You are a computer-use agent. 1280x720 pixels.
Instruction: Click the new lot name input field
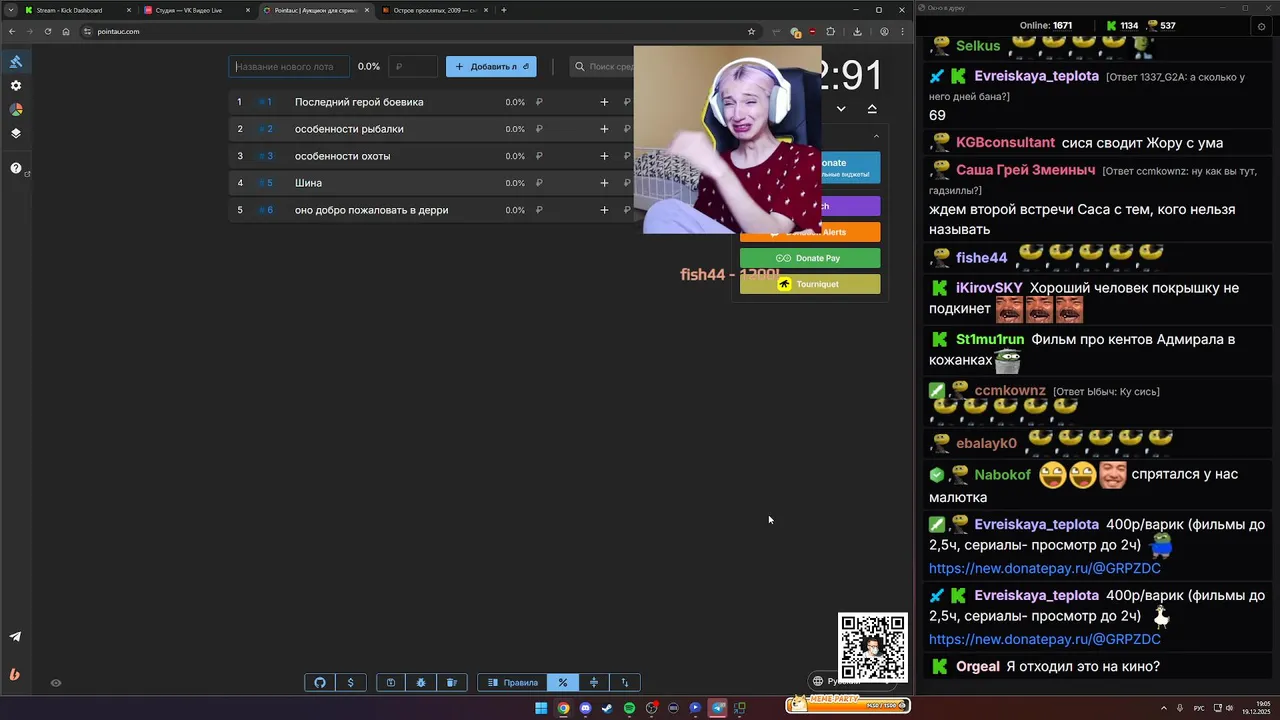(289, 66)
